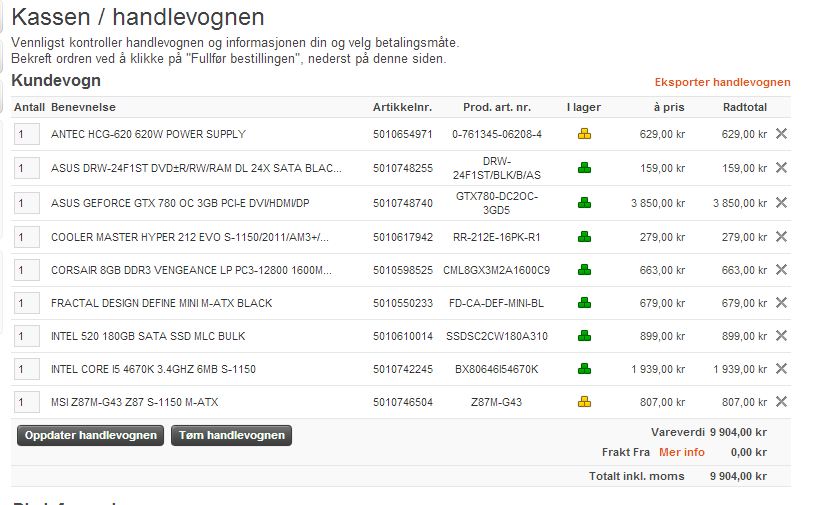The image size is (819, 505).
Task: Click product code SSDSC2CW180A310
Action: (497, 336)
